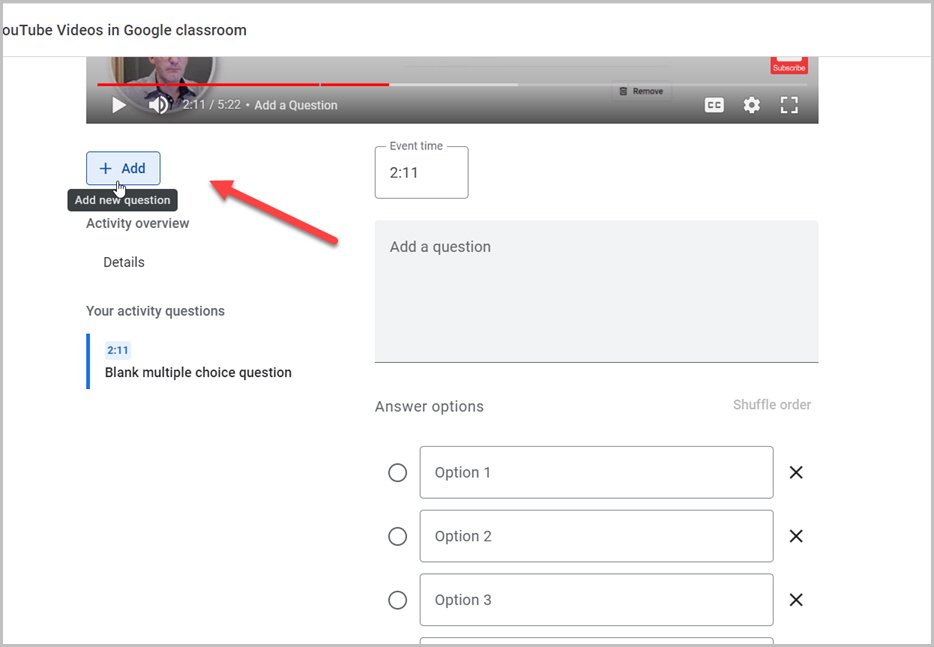
Task: Click the 2:11 / 5:22 time display
Action: (211, 105)
